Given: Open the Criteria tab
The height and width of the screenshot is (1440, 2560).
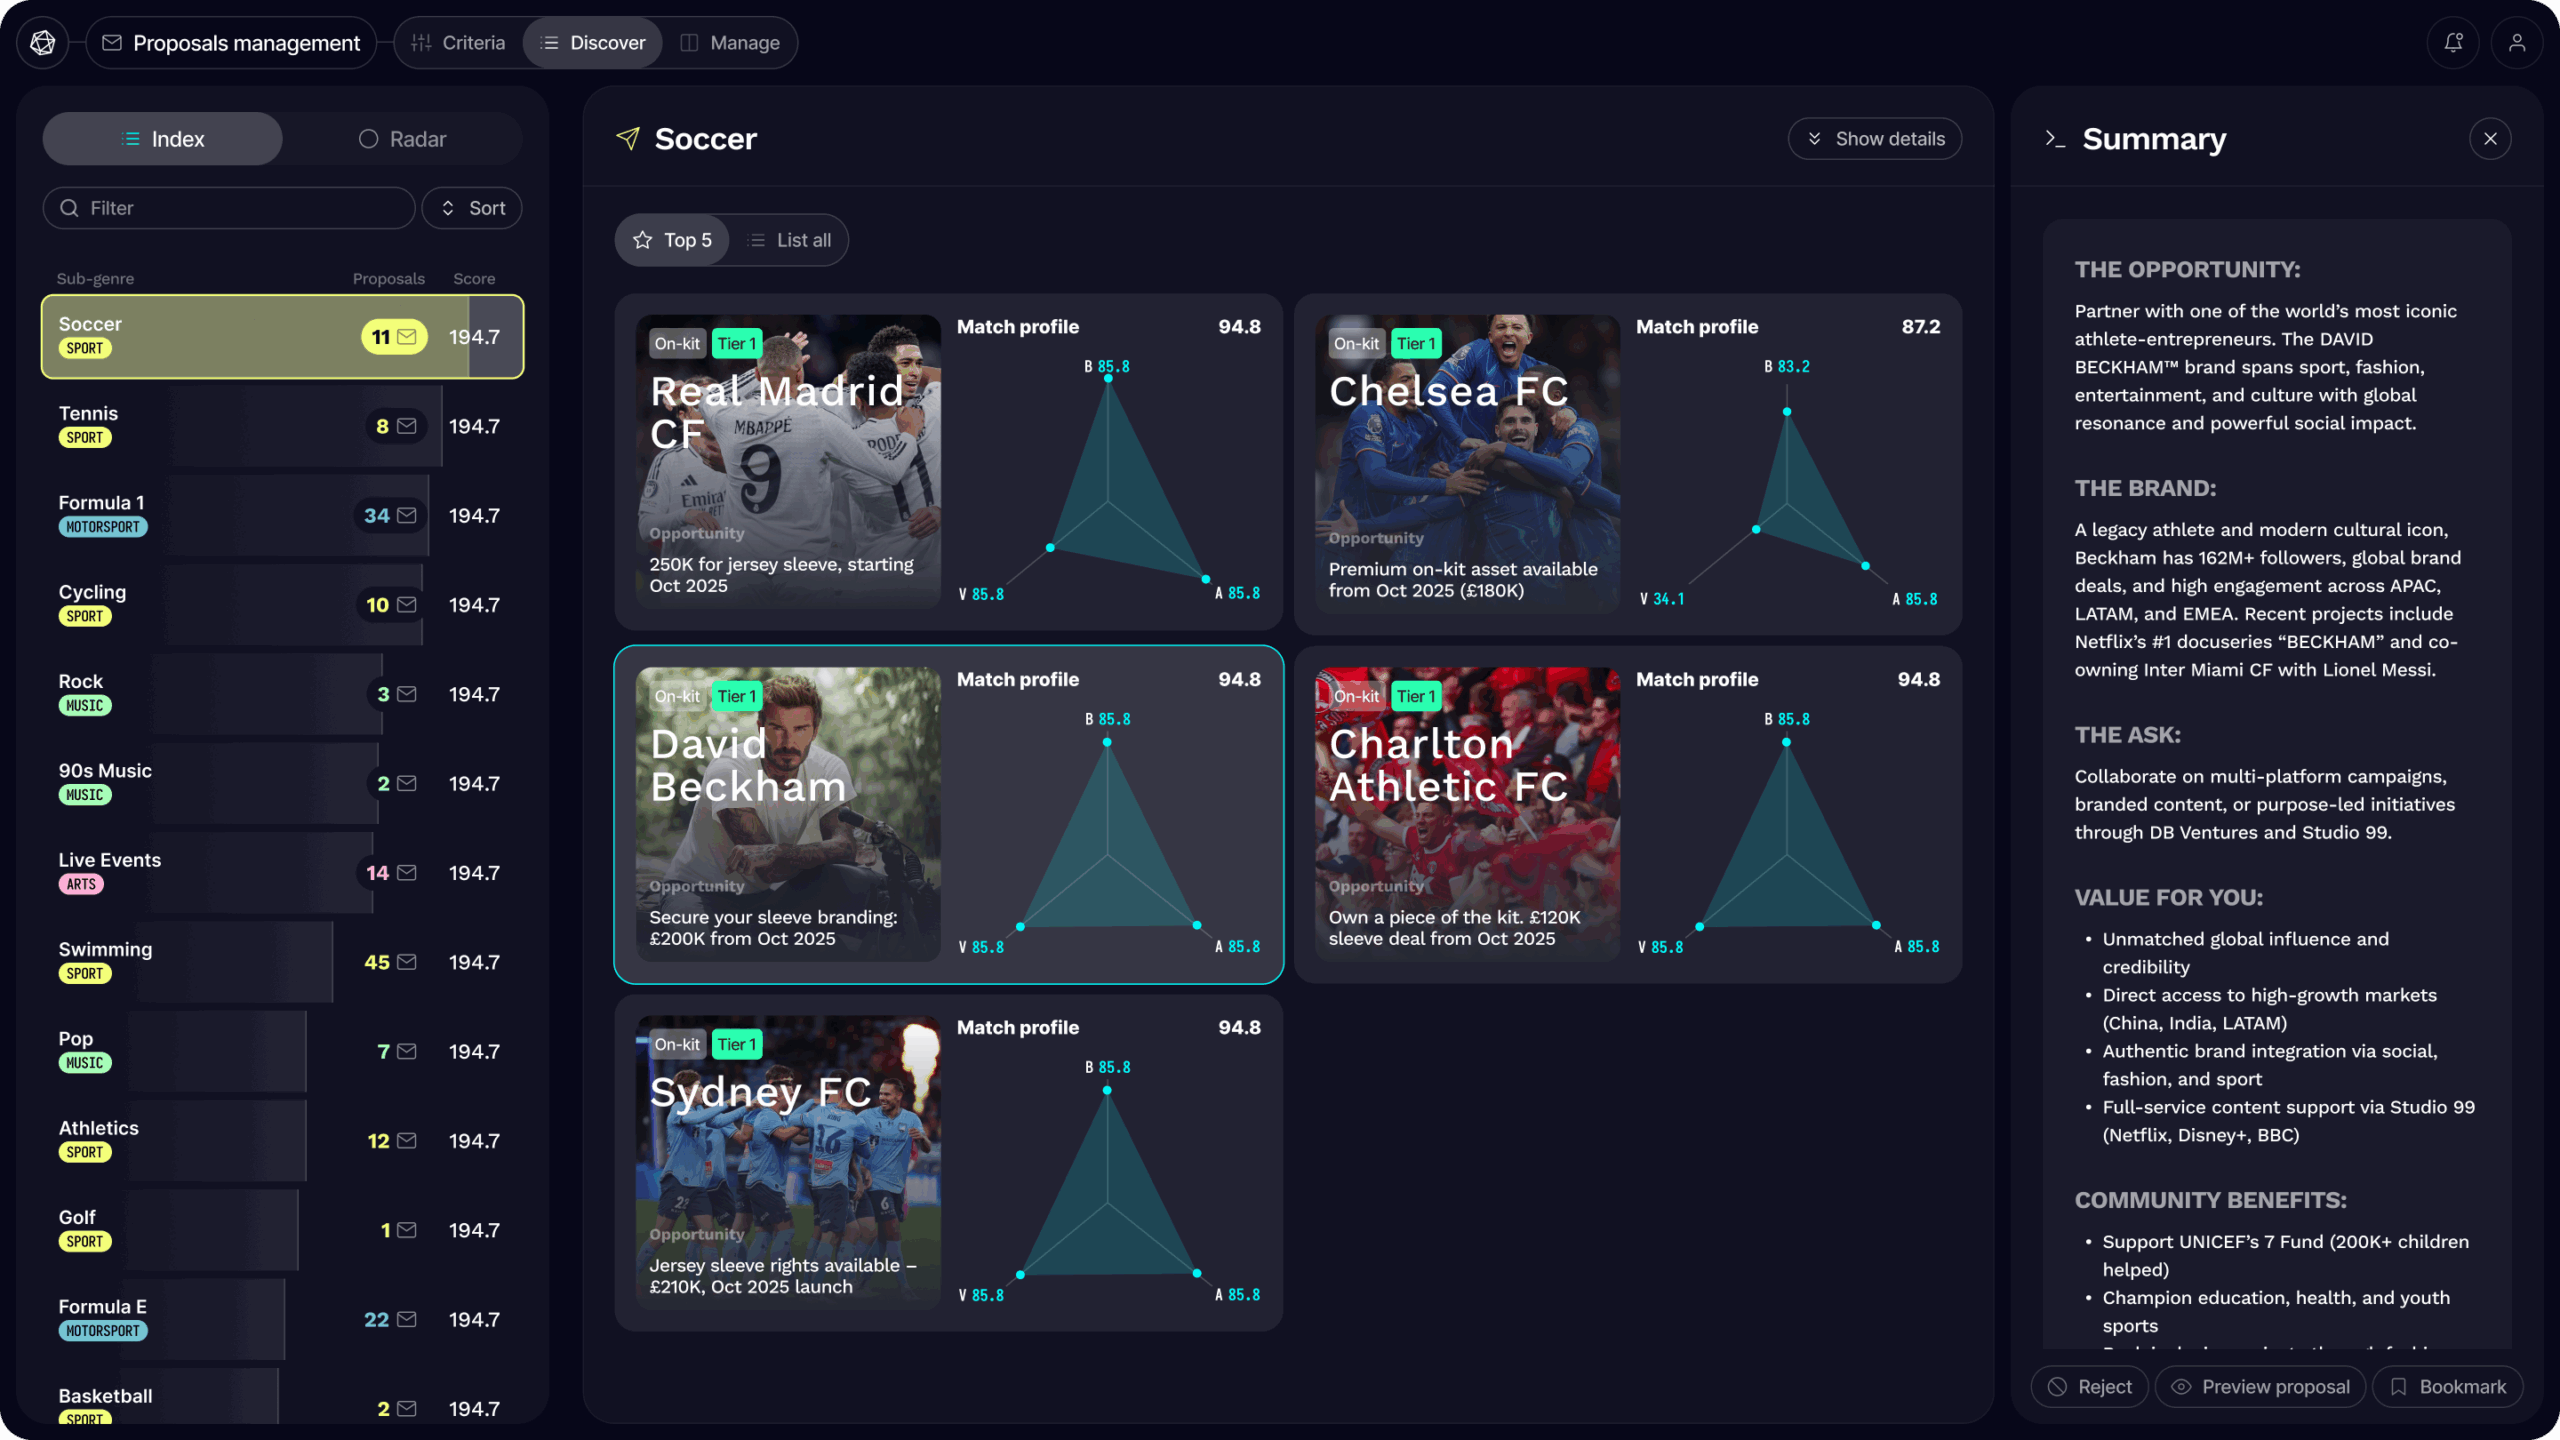Looking at the screenshot, I should pyautogui.click(x=458, y=43).
